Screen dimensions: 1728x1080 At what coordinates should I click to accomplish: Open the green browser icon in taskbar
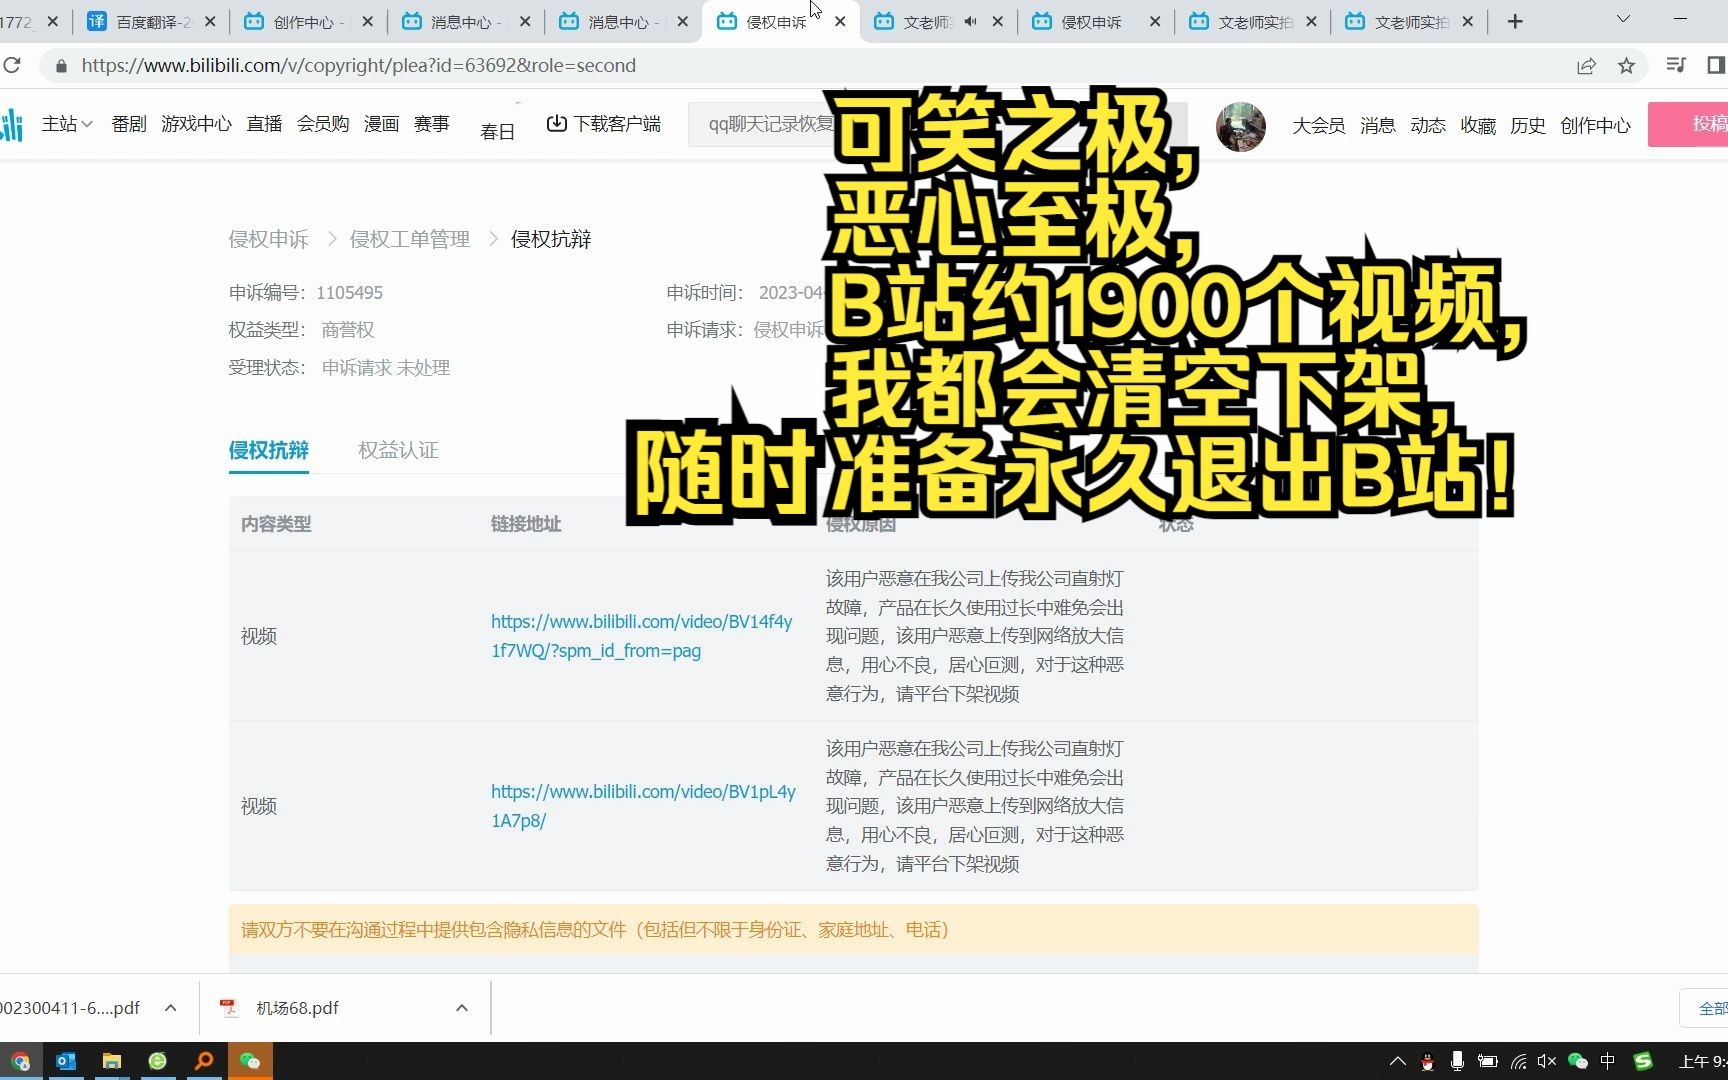158,1061
